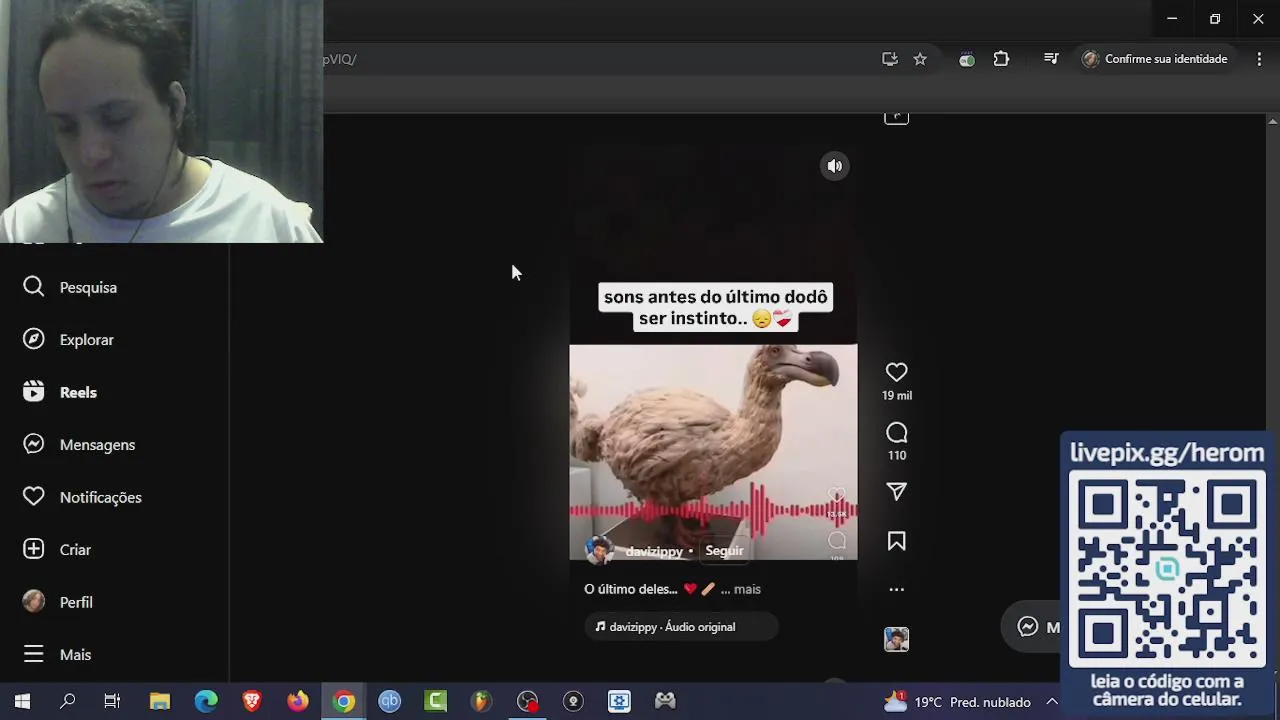Click 'Confirme sua identidade' profile button

click(x=1155, y=59)
